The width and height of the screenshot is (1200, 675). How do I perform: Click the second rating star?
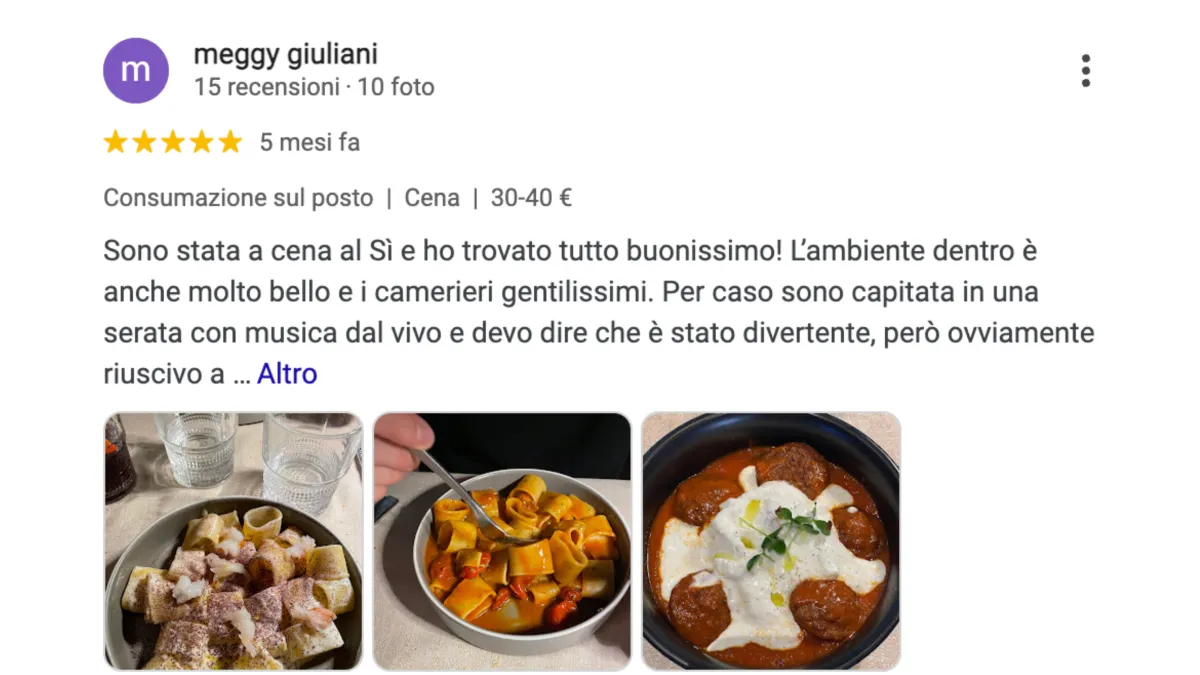(x=144, y=142)
